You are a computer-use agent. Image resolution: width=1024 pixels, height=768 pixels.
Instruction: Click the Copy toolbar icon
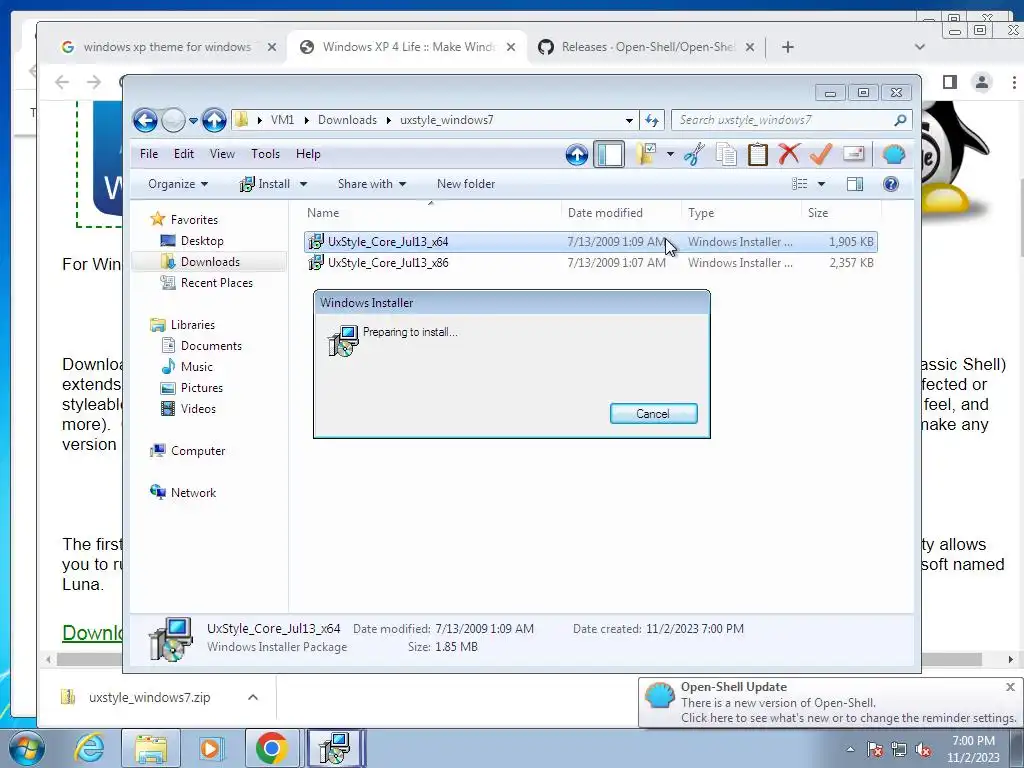pyautogui.click(x=726, y=155)
